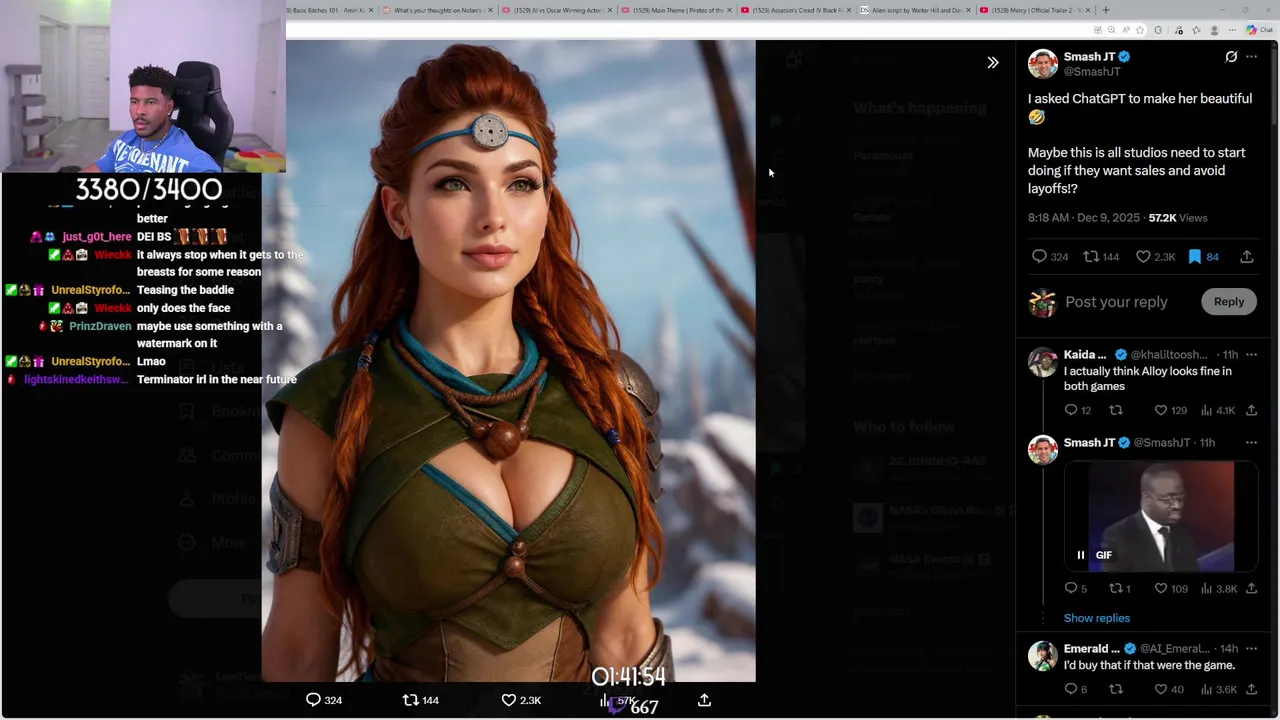Click the Smash JT name on GIF reply
The width and height of the screenshot is (1280, 720).
tap(1089, 443)
